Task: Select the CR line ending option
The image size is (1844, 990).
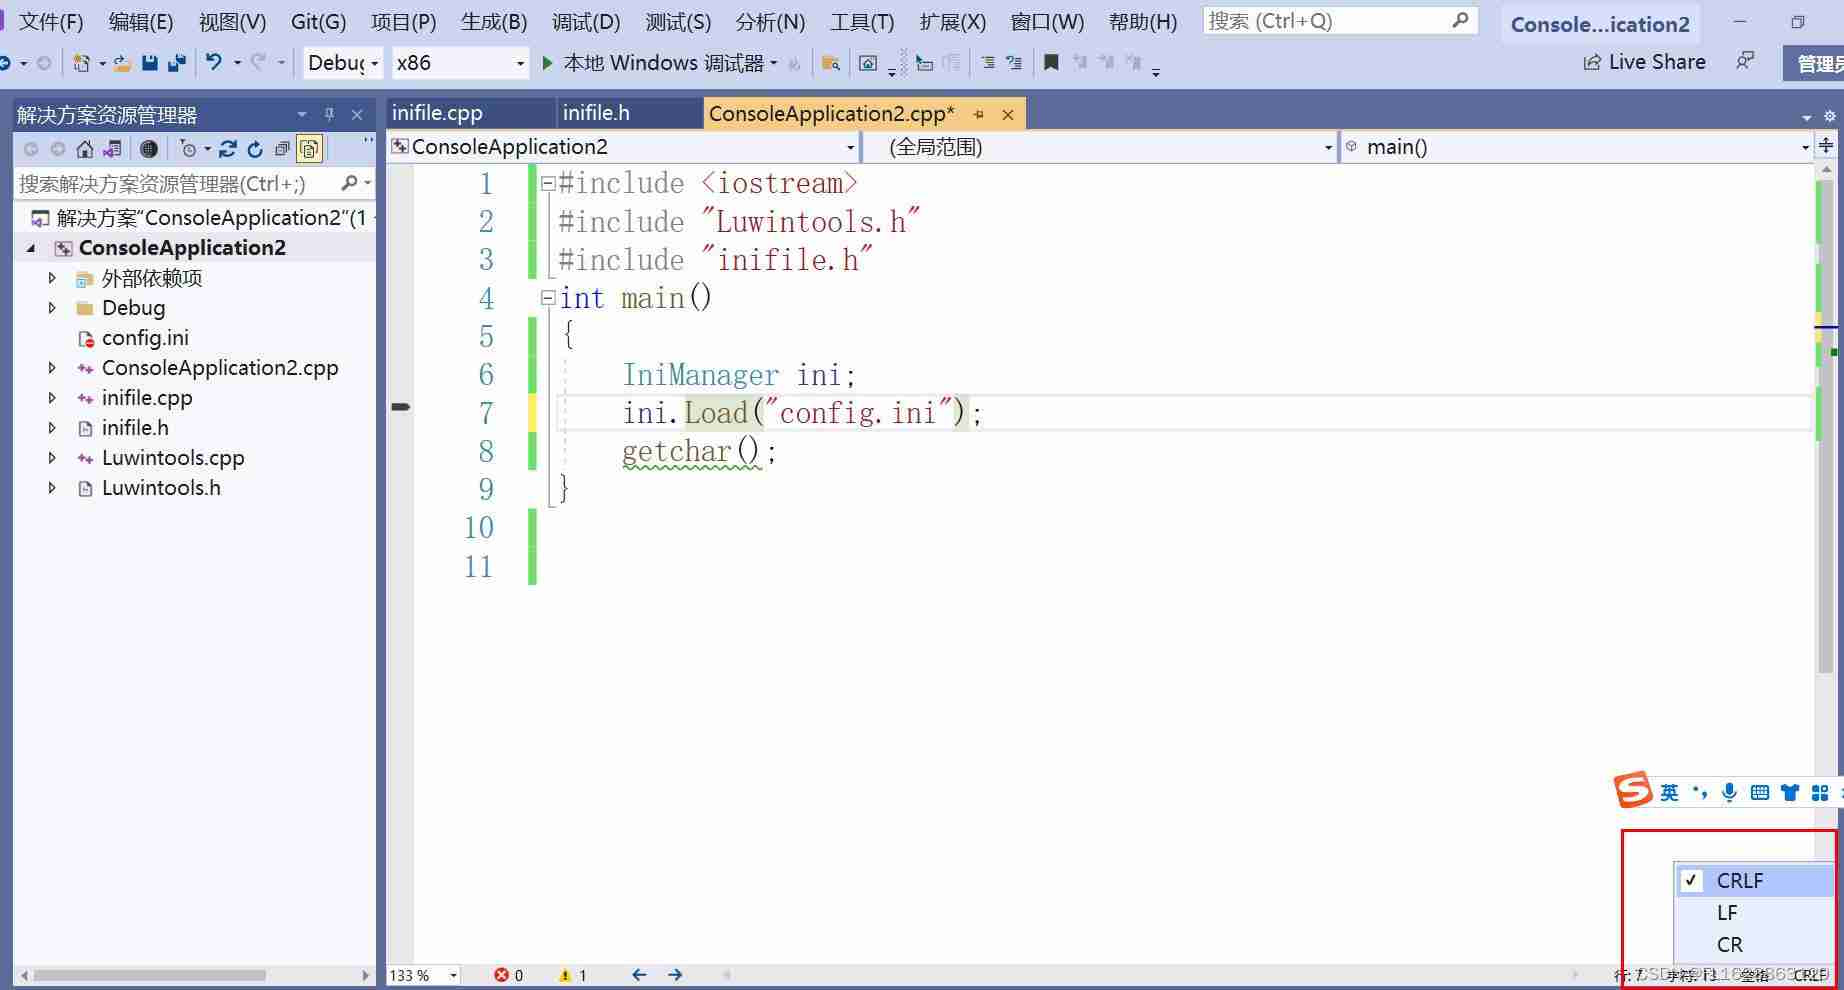Action: tap(1729, 944)
